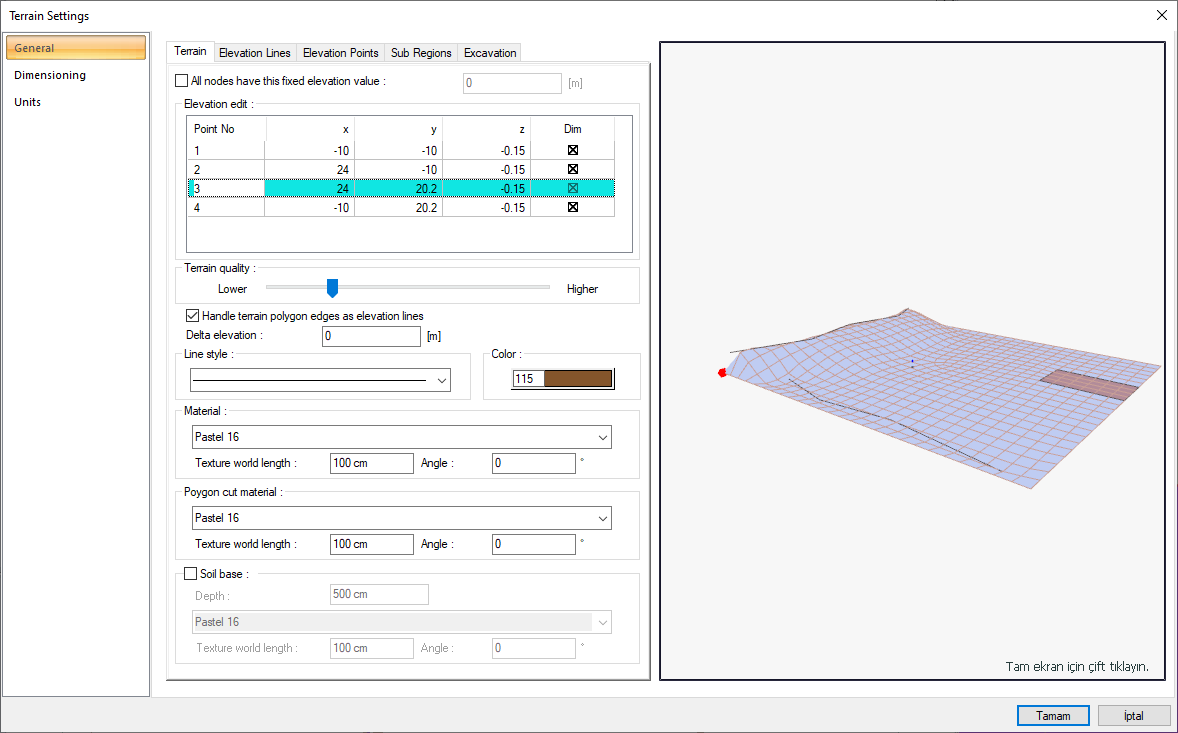1178x733 pixels.
Task: Toggle Dim checkbox for point 1
Action: click(573, 150)
